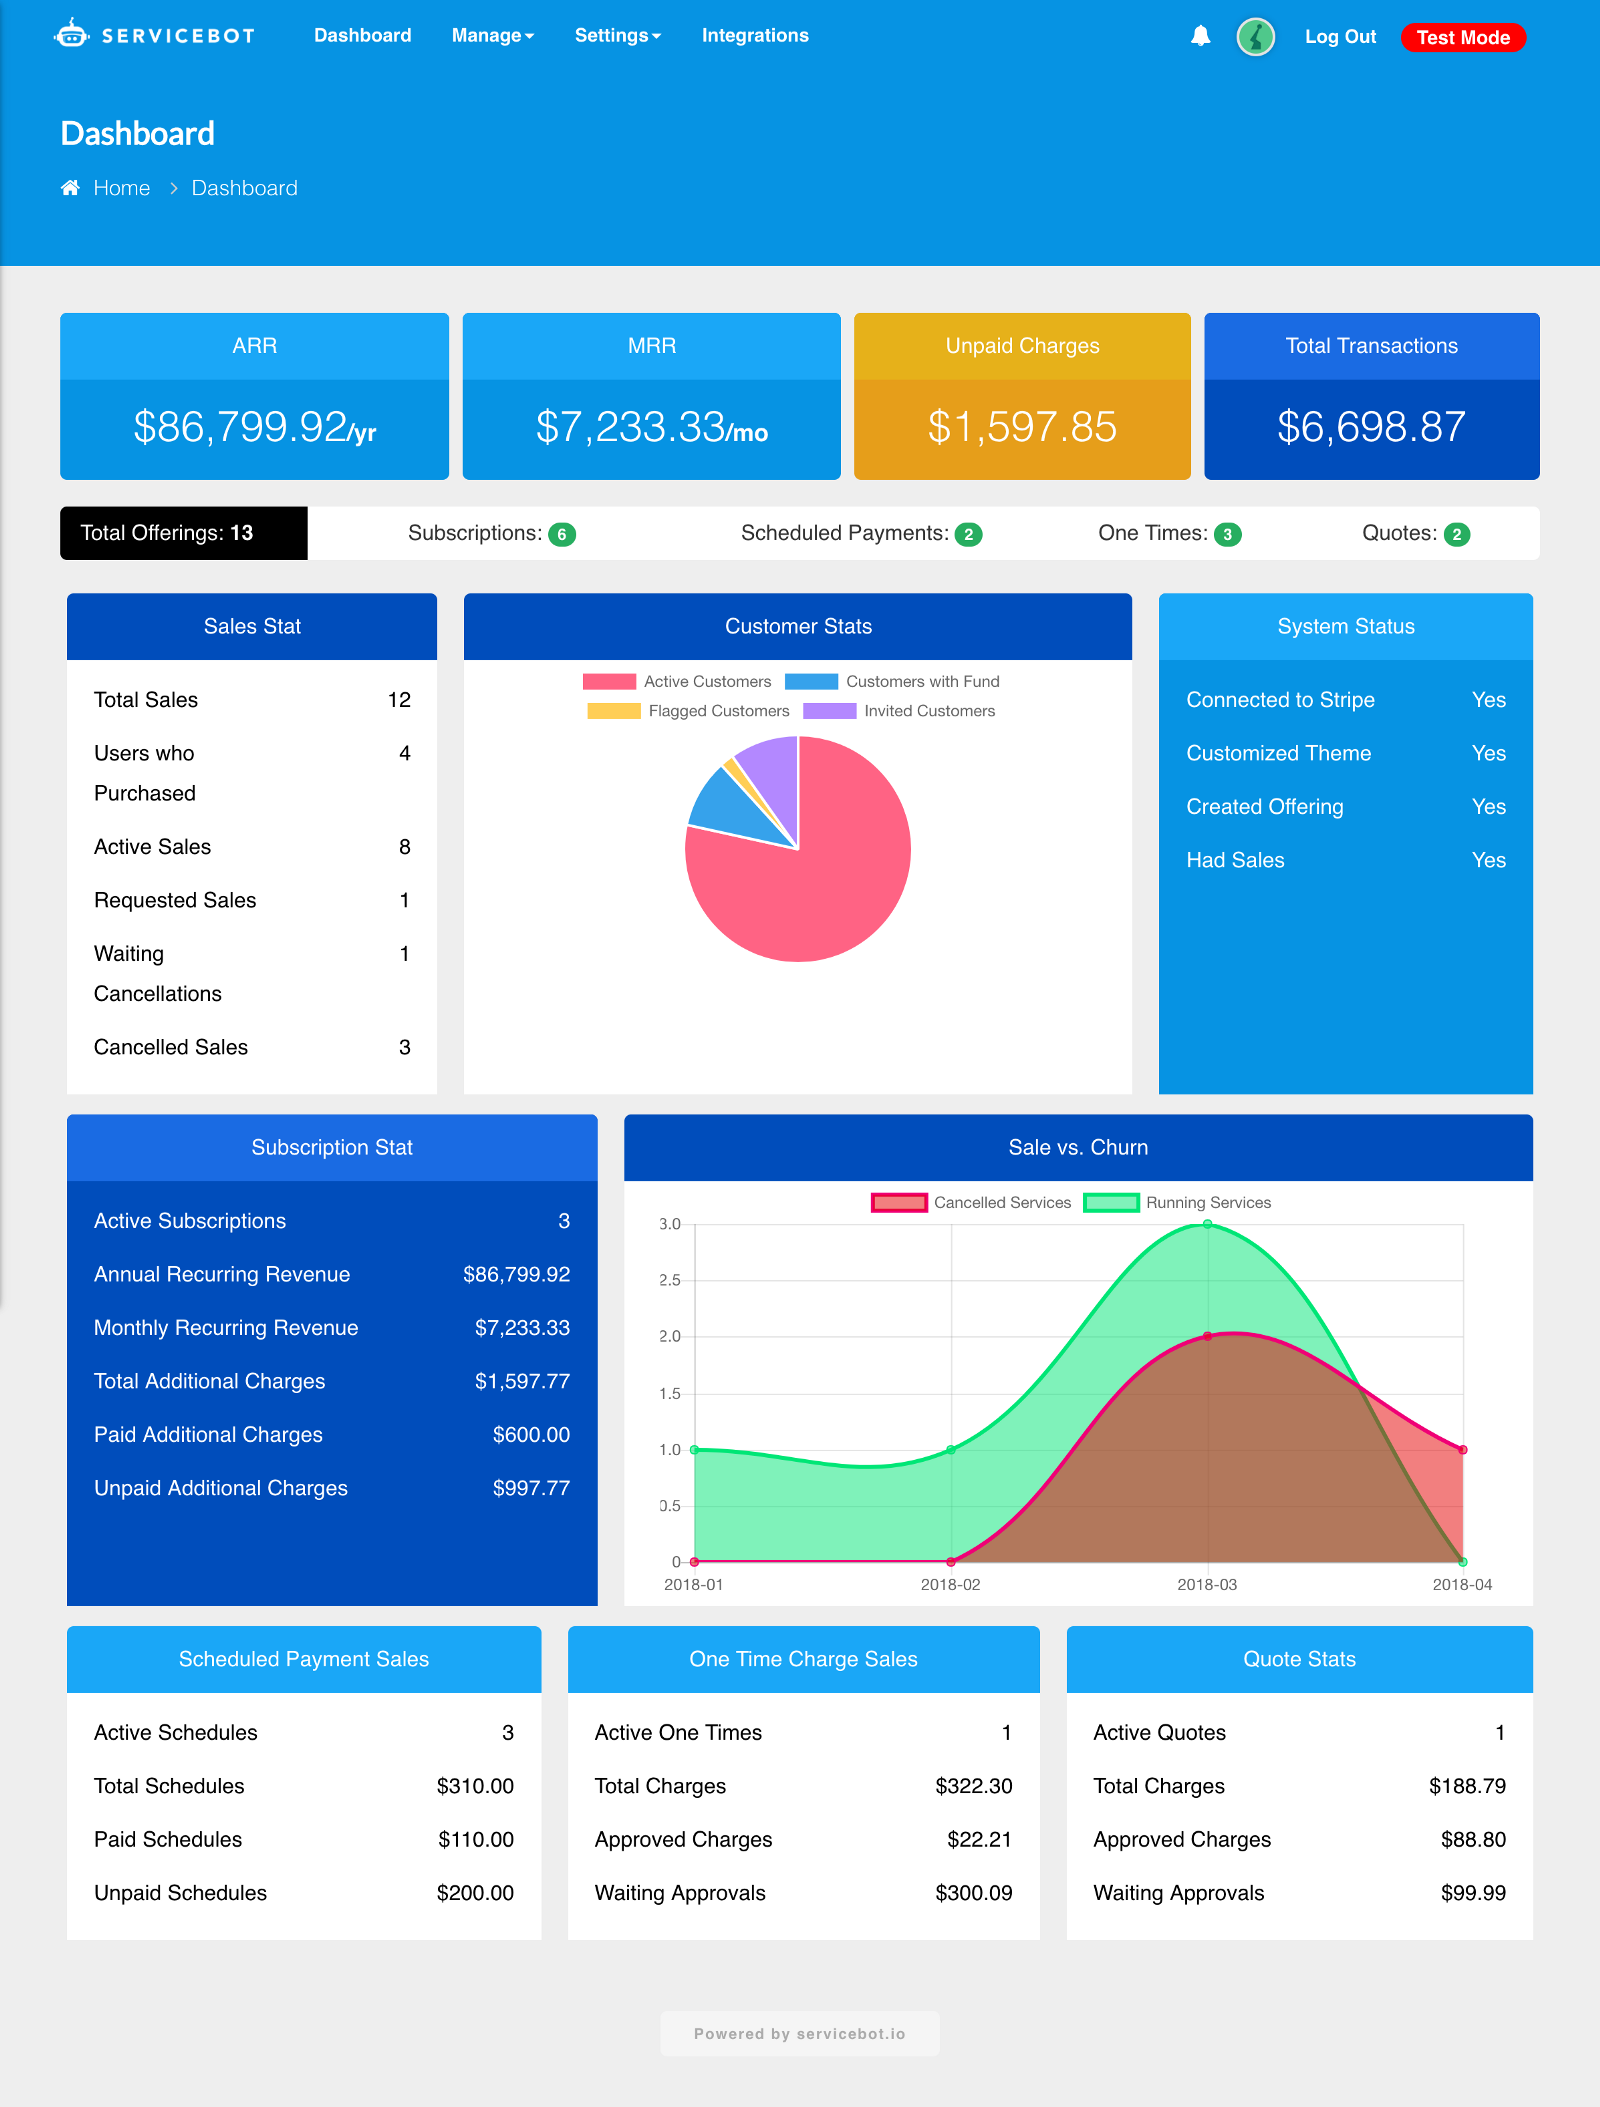
Task: Open the MRR summary card
Action: [x=651, y=396]
